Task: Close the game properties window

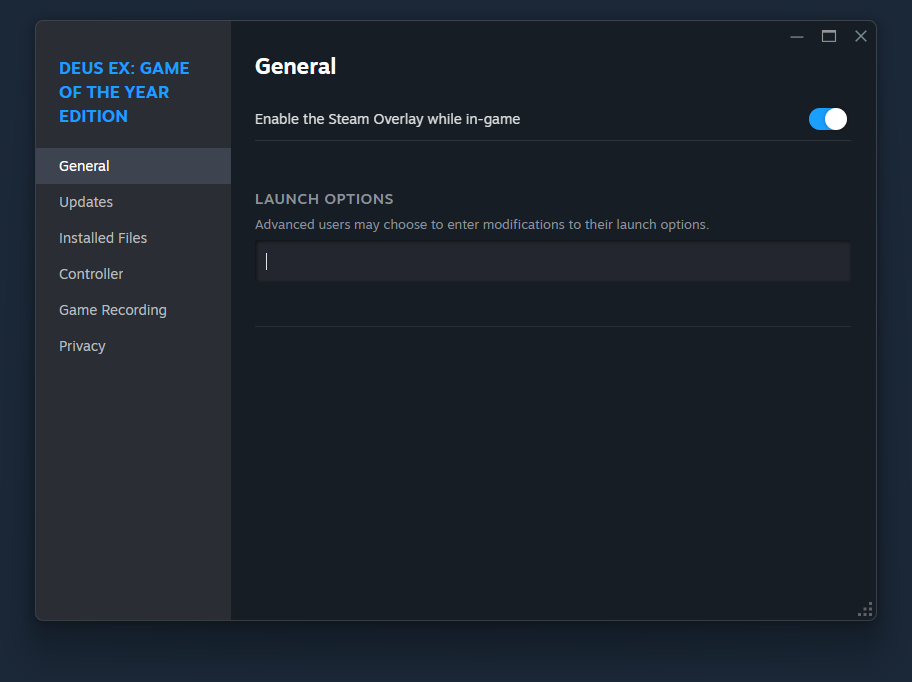Action: 861,37
